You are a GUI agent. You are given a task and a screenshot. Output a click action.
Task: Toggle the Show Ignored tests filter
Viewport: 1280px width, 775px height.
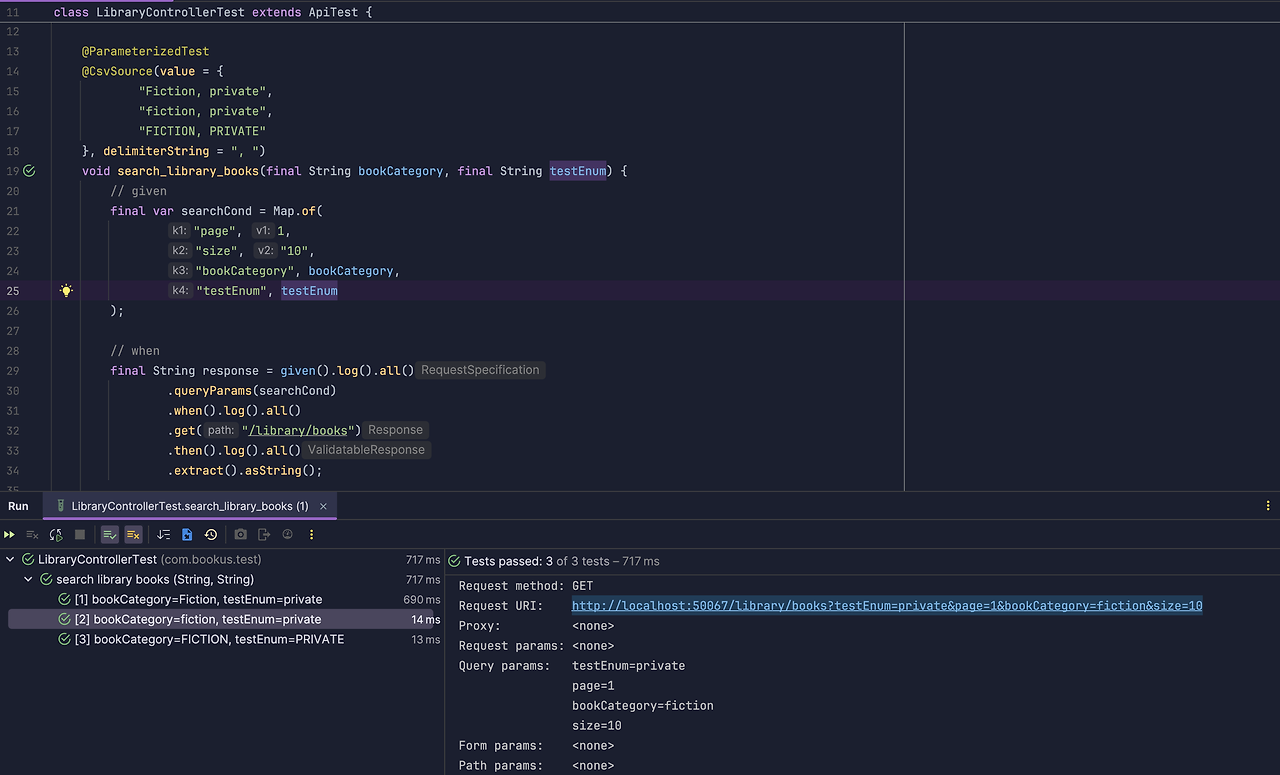pos(133,534)
